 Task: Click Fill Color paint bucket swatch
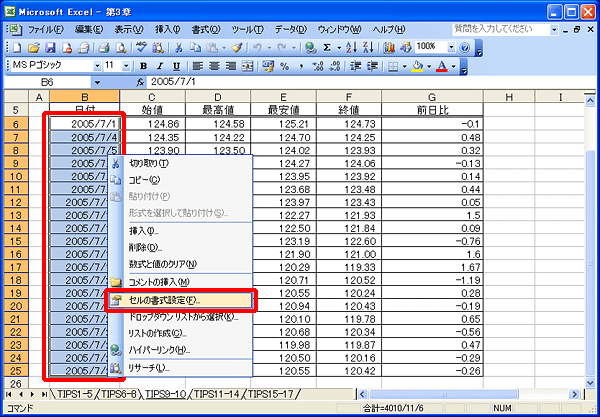pyautogui.click(x=417, y=67)
